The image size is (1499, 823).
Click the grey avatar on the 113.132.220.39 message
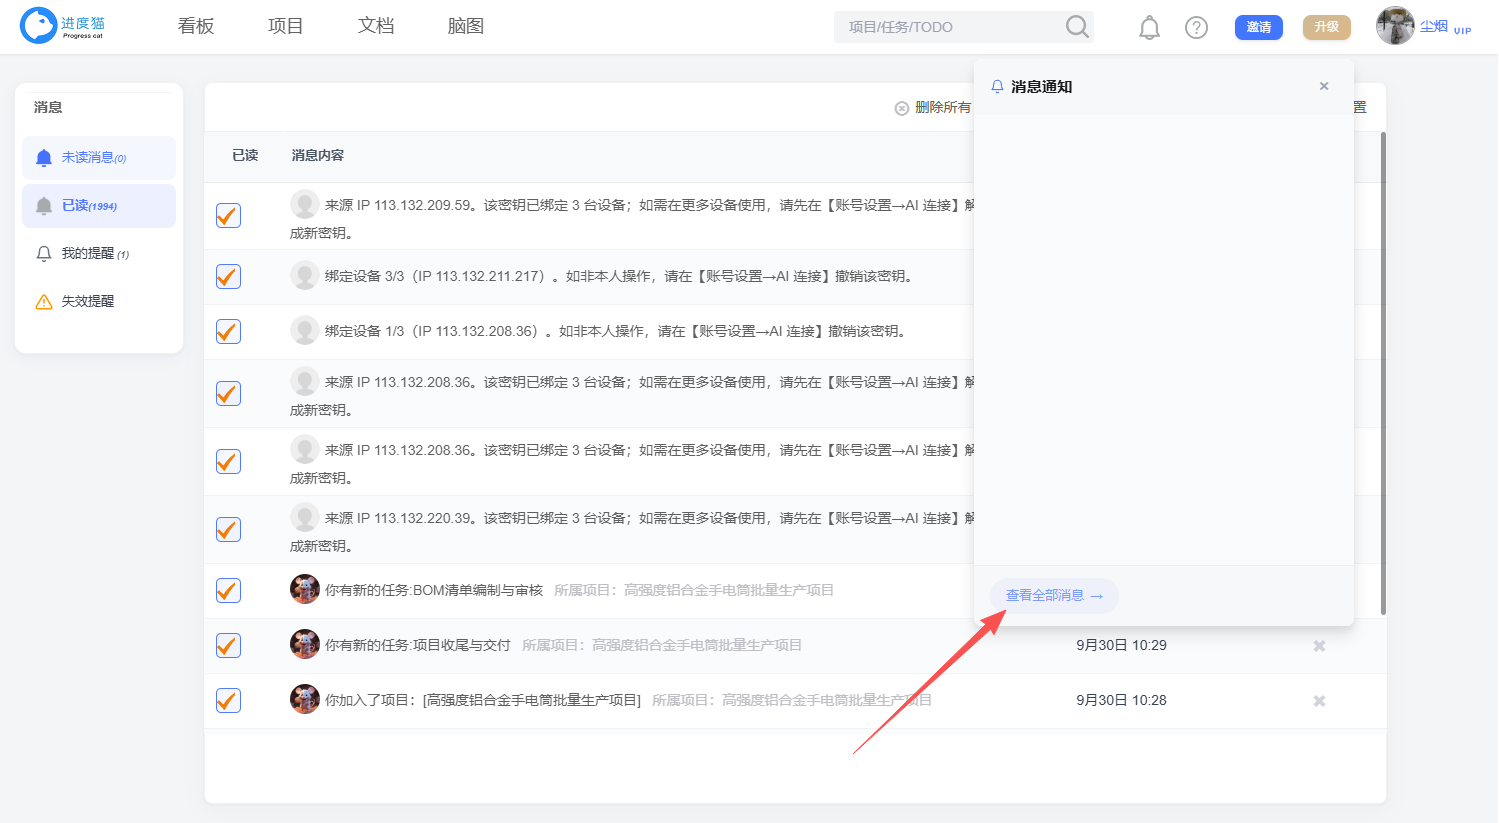click(x=305, y=517)
